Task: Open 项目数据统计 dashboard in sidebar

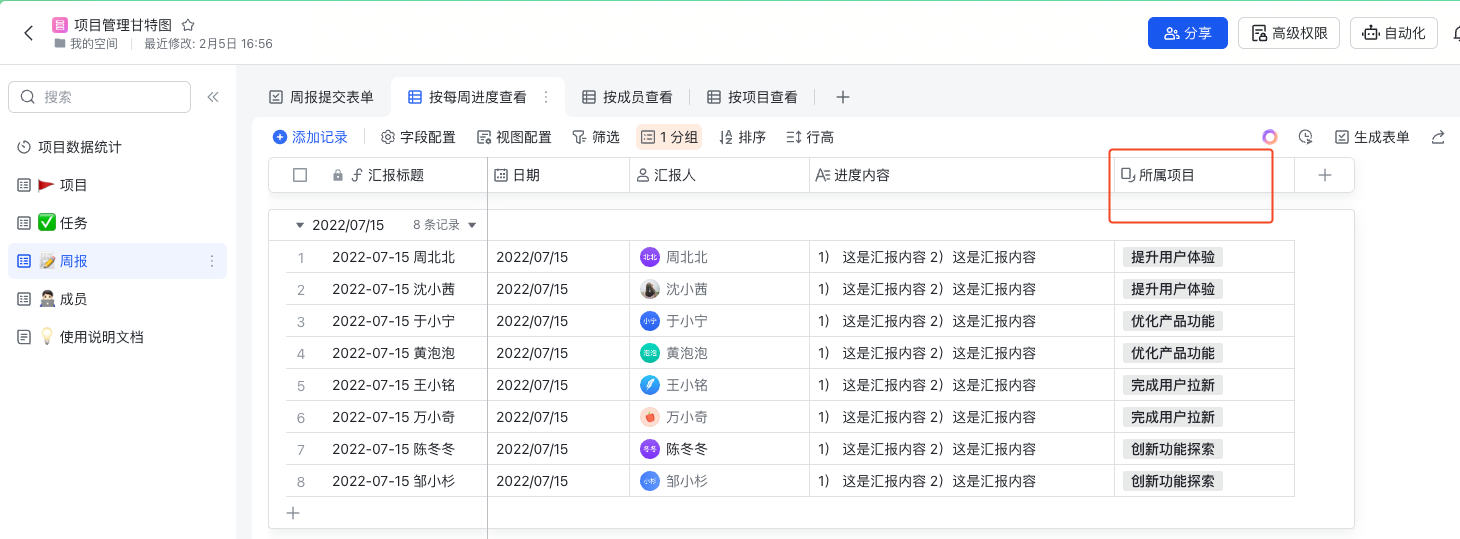Action: (117, 147)
